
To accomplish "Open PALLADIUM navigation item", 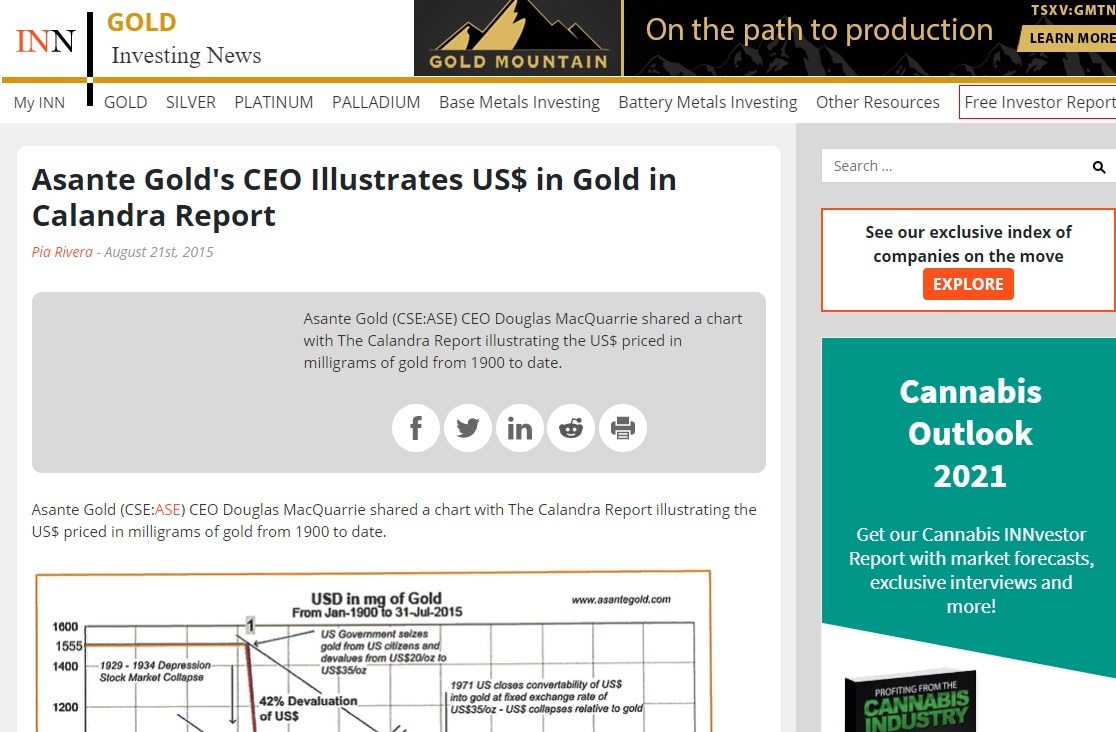I will click(x=376, y=103).
